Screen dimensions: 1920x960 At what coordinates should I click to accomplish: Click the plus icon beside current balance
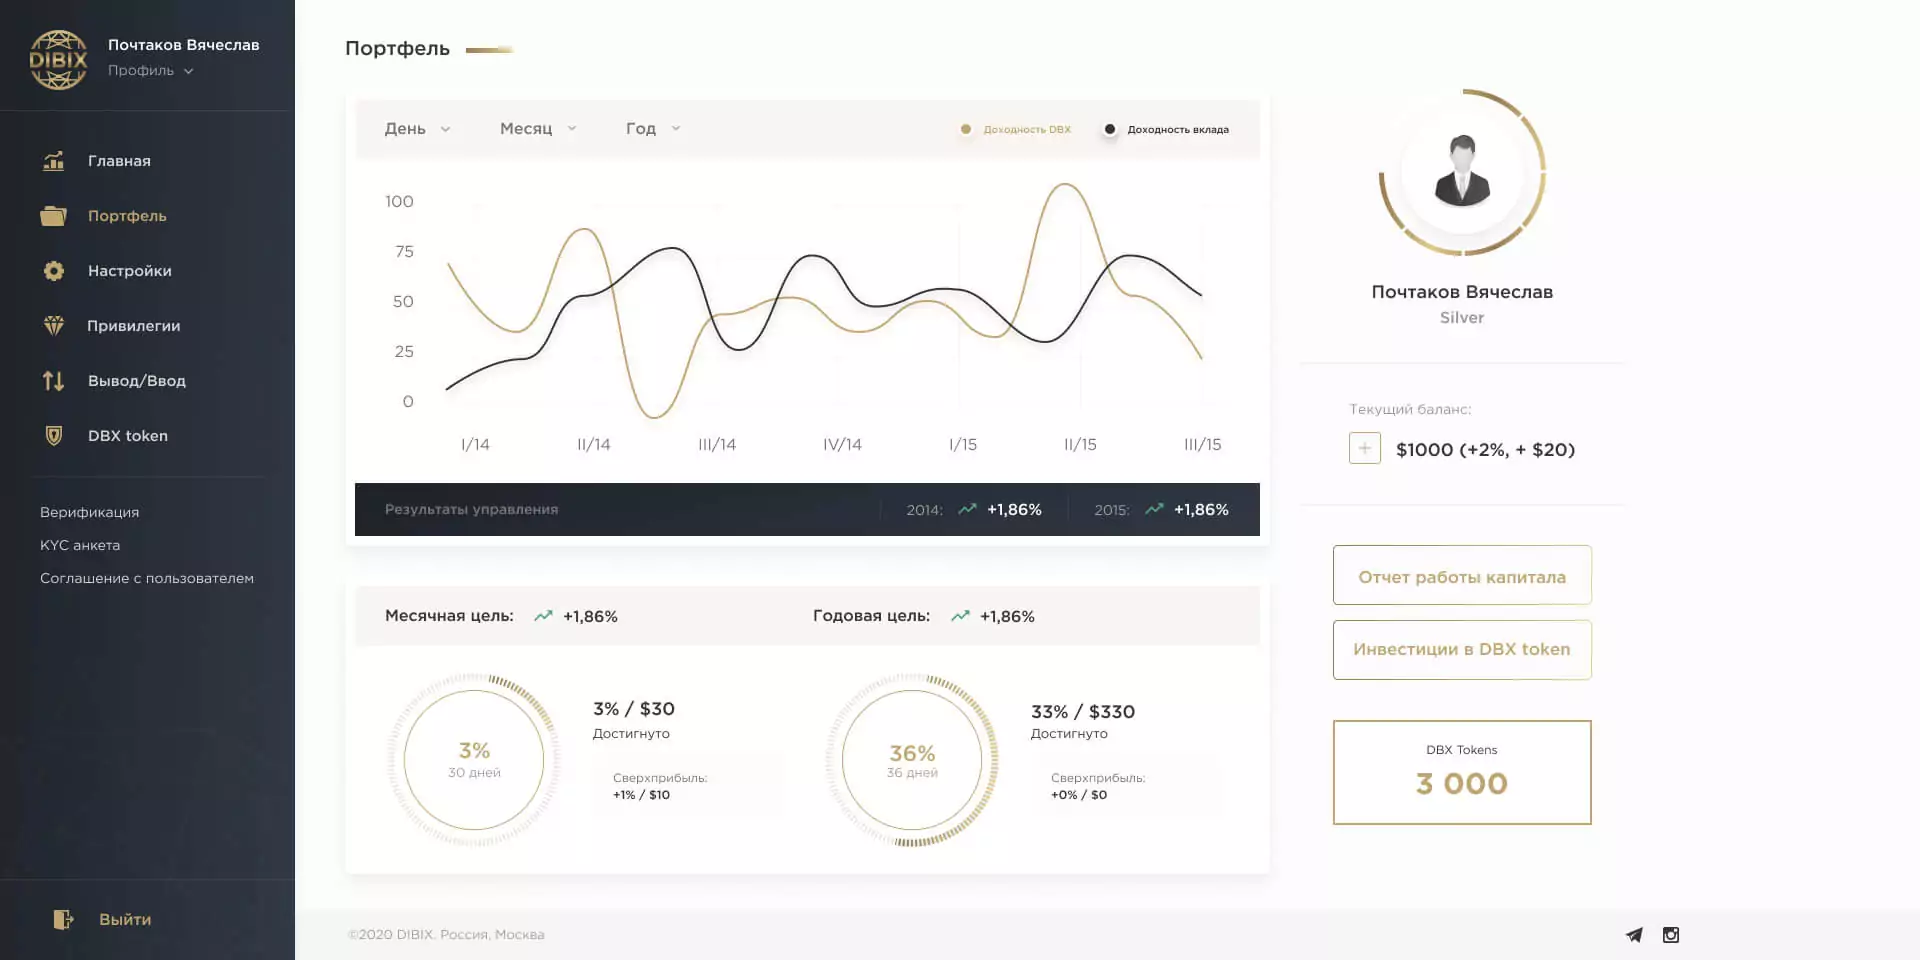[x=1365, y=448]
